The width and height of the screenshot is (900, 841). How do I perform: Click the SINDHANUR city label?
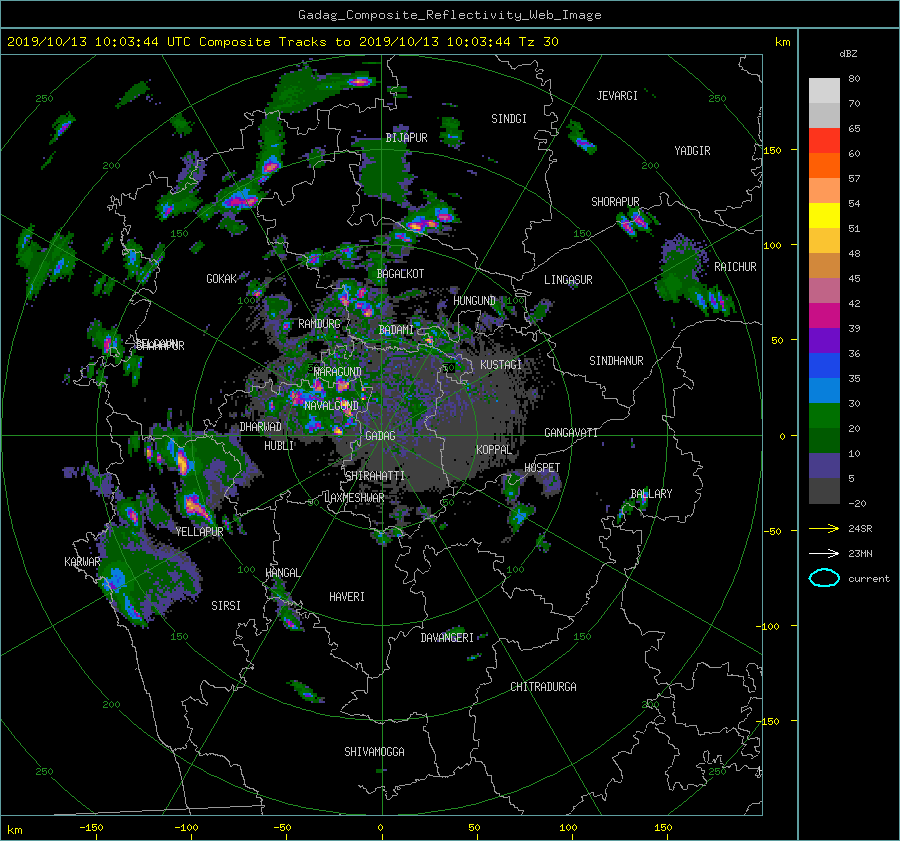pyautogui.click(x=616, y=361)
